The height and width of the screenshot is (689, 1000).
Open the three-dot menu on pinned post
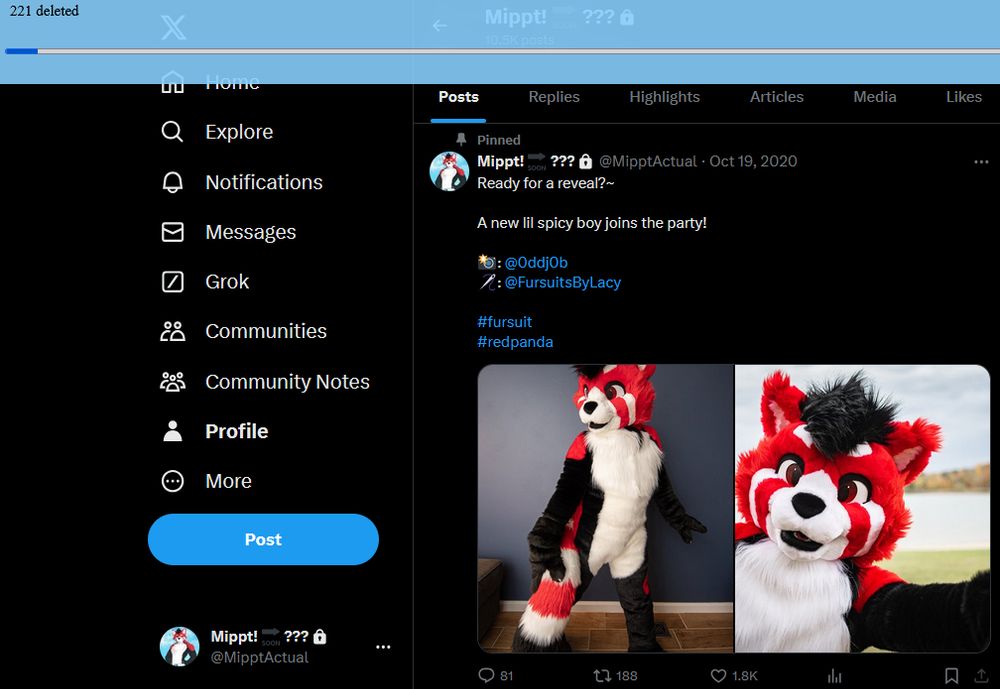point(981,162)
